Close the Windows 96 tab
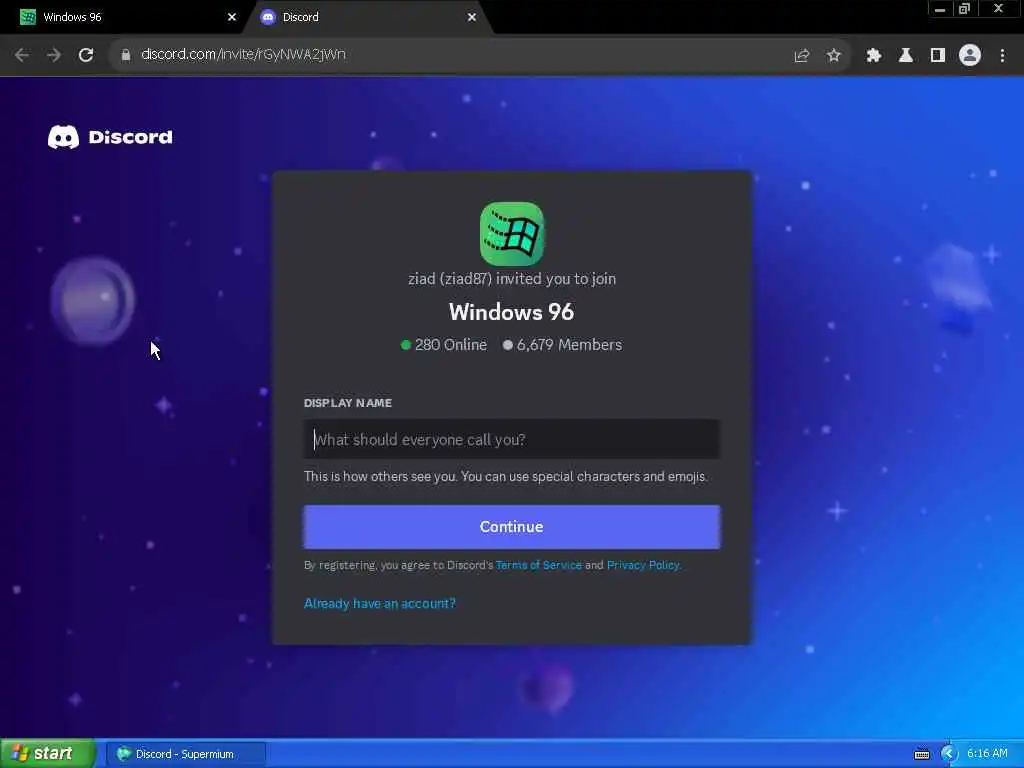 click(231, 18)
